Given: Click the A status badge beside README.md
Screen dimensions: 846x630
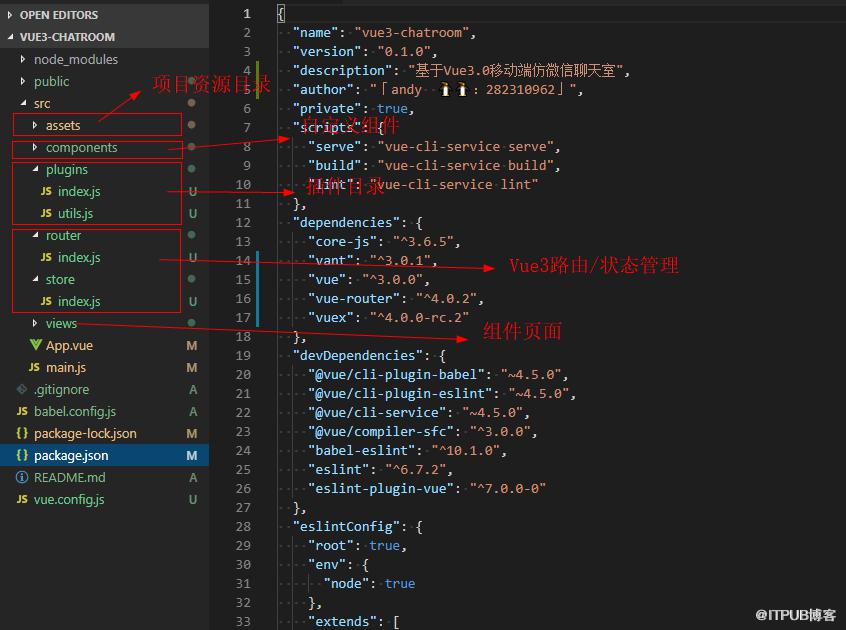Looking at the screenshot, I should pyautogui.click(x=193, y=477).
